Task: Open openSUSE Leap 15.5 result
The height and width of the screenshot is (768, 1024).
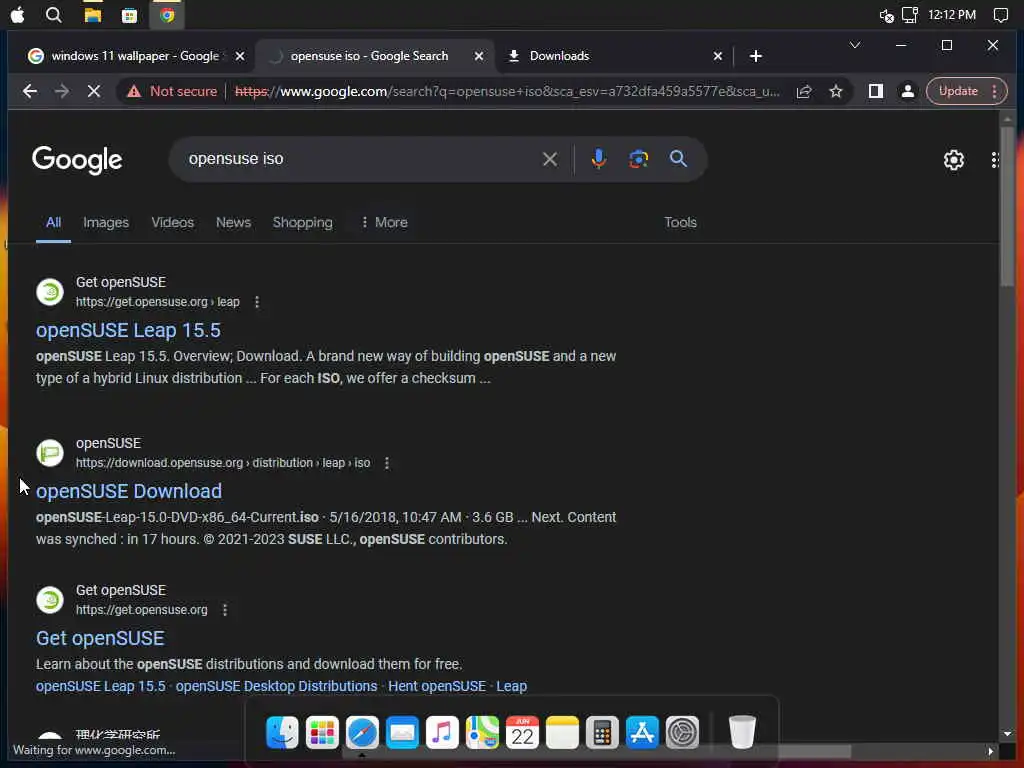Action: pyautogui.click(x=128, y=330)
